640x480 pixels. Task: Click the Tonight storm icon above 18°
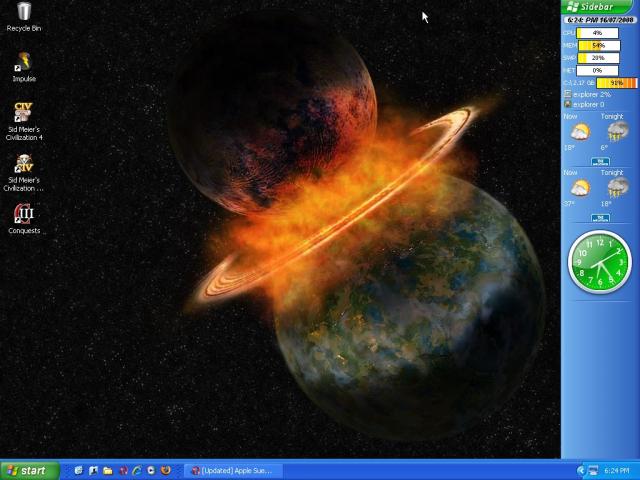click(618, 188)
